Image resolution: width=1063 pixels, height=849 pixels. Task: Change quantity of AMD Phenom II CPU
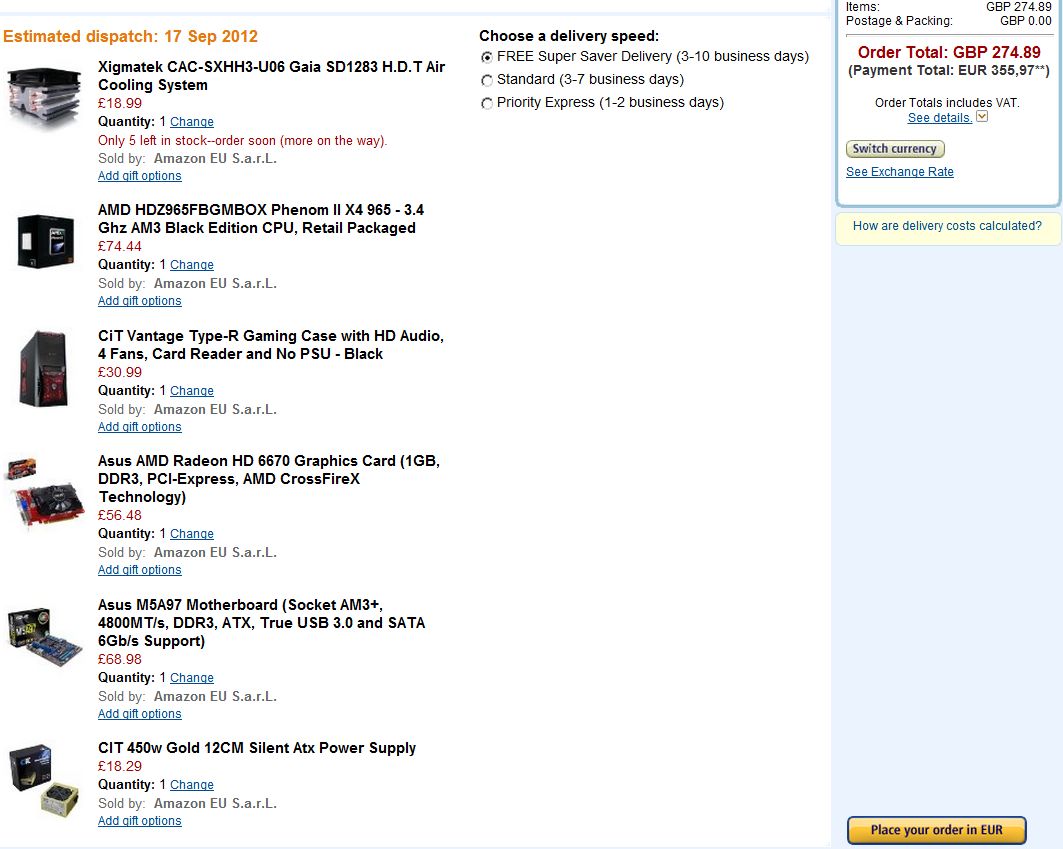[192, 265]
